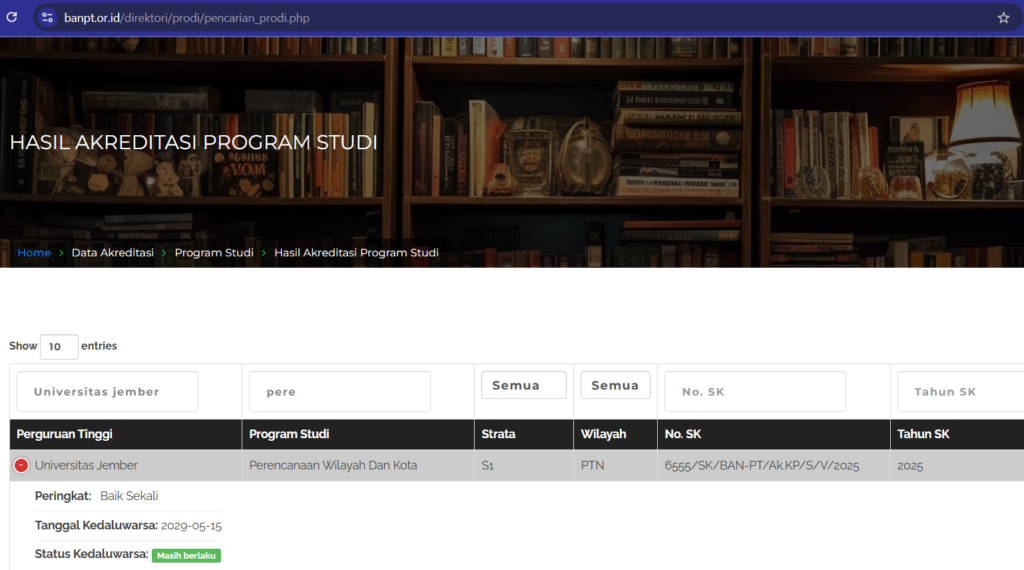Click the S1 strata cell

click(x=488, y=466)
